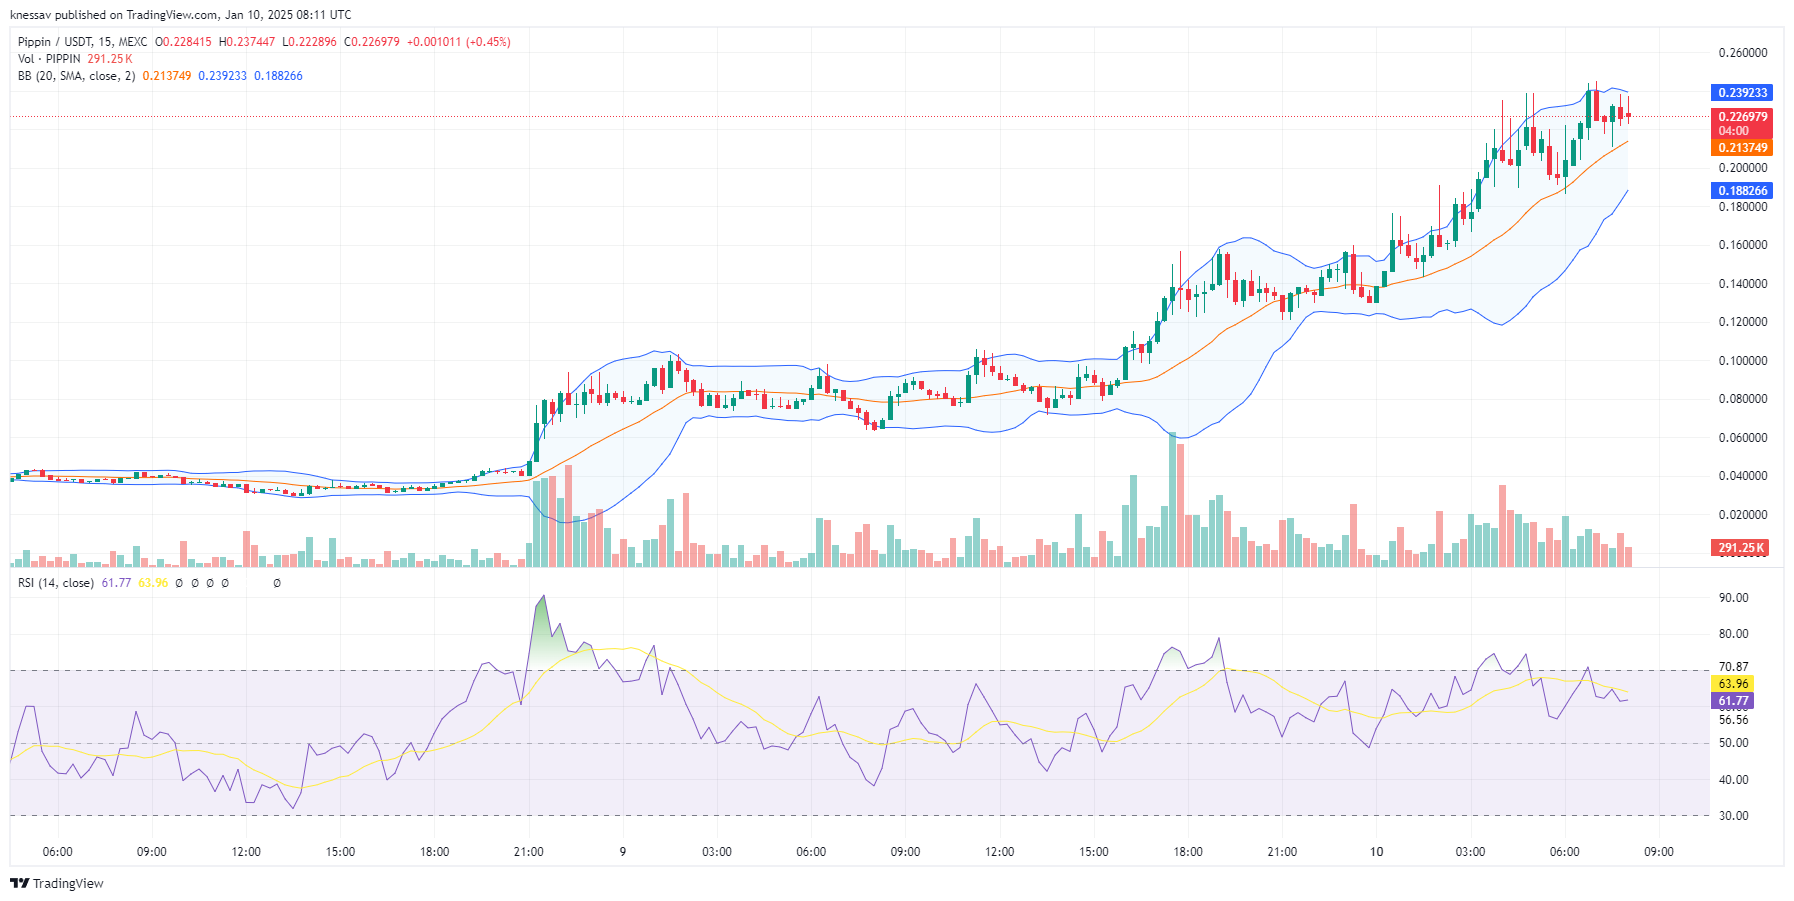Click the 0.100000 price scale label
The width and height of the screenshot is (1794, 901).
click(x=1743, y=361)
